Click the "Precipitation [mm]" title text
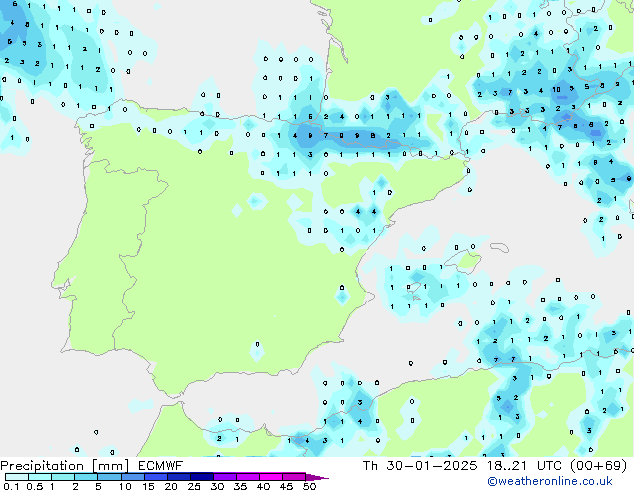 (64, 466)
